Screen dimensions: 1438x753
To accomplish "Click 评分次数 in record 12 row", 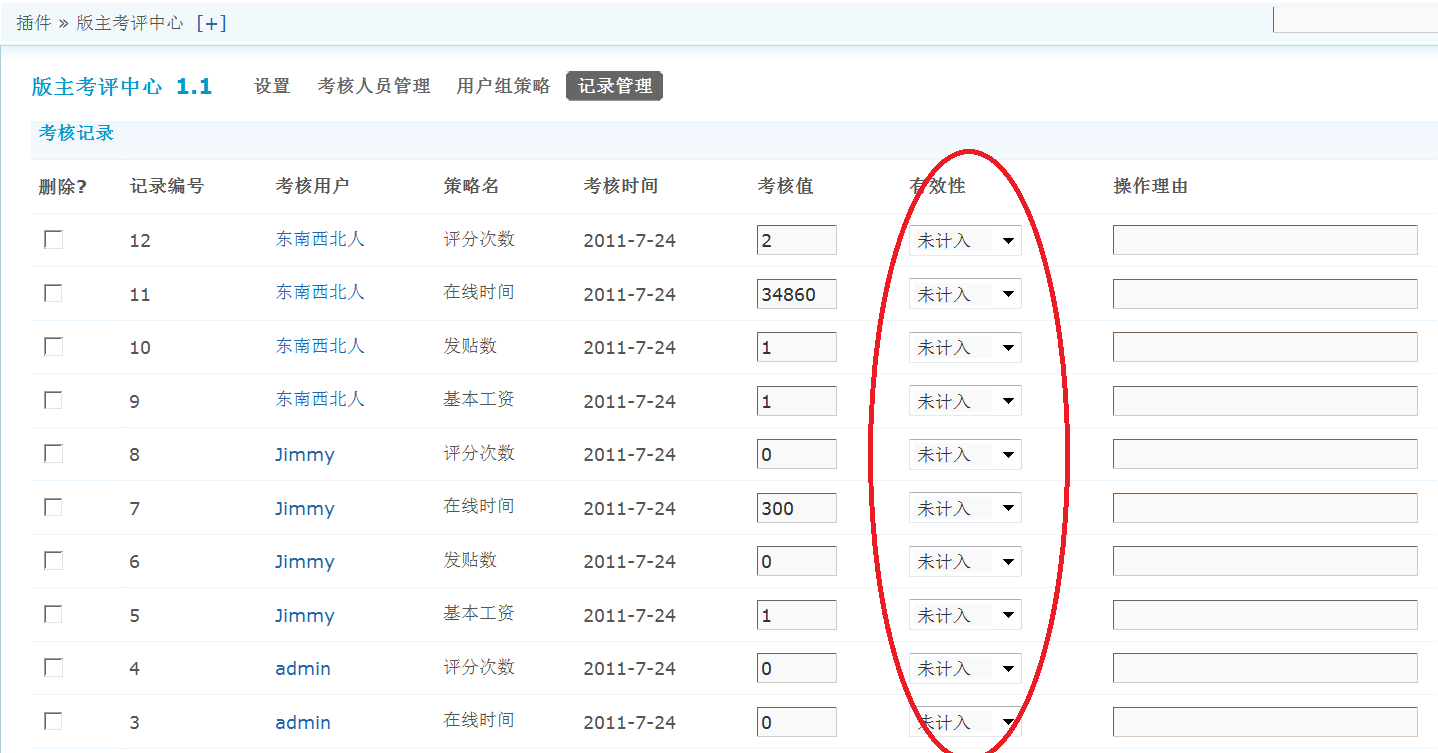I will (x=479, y=239).
